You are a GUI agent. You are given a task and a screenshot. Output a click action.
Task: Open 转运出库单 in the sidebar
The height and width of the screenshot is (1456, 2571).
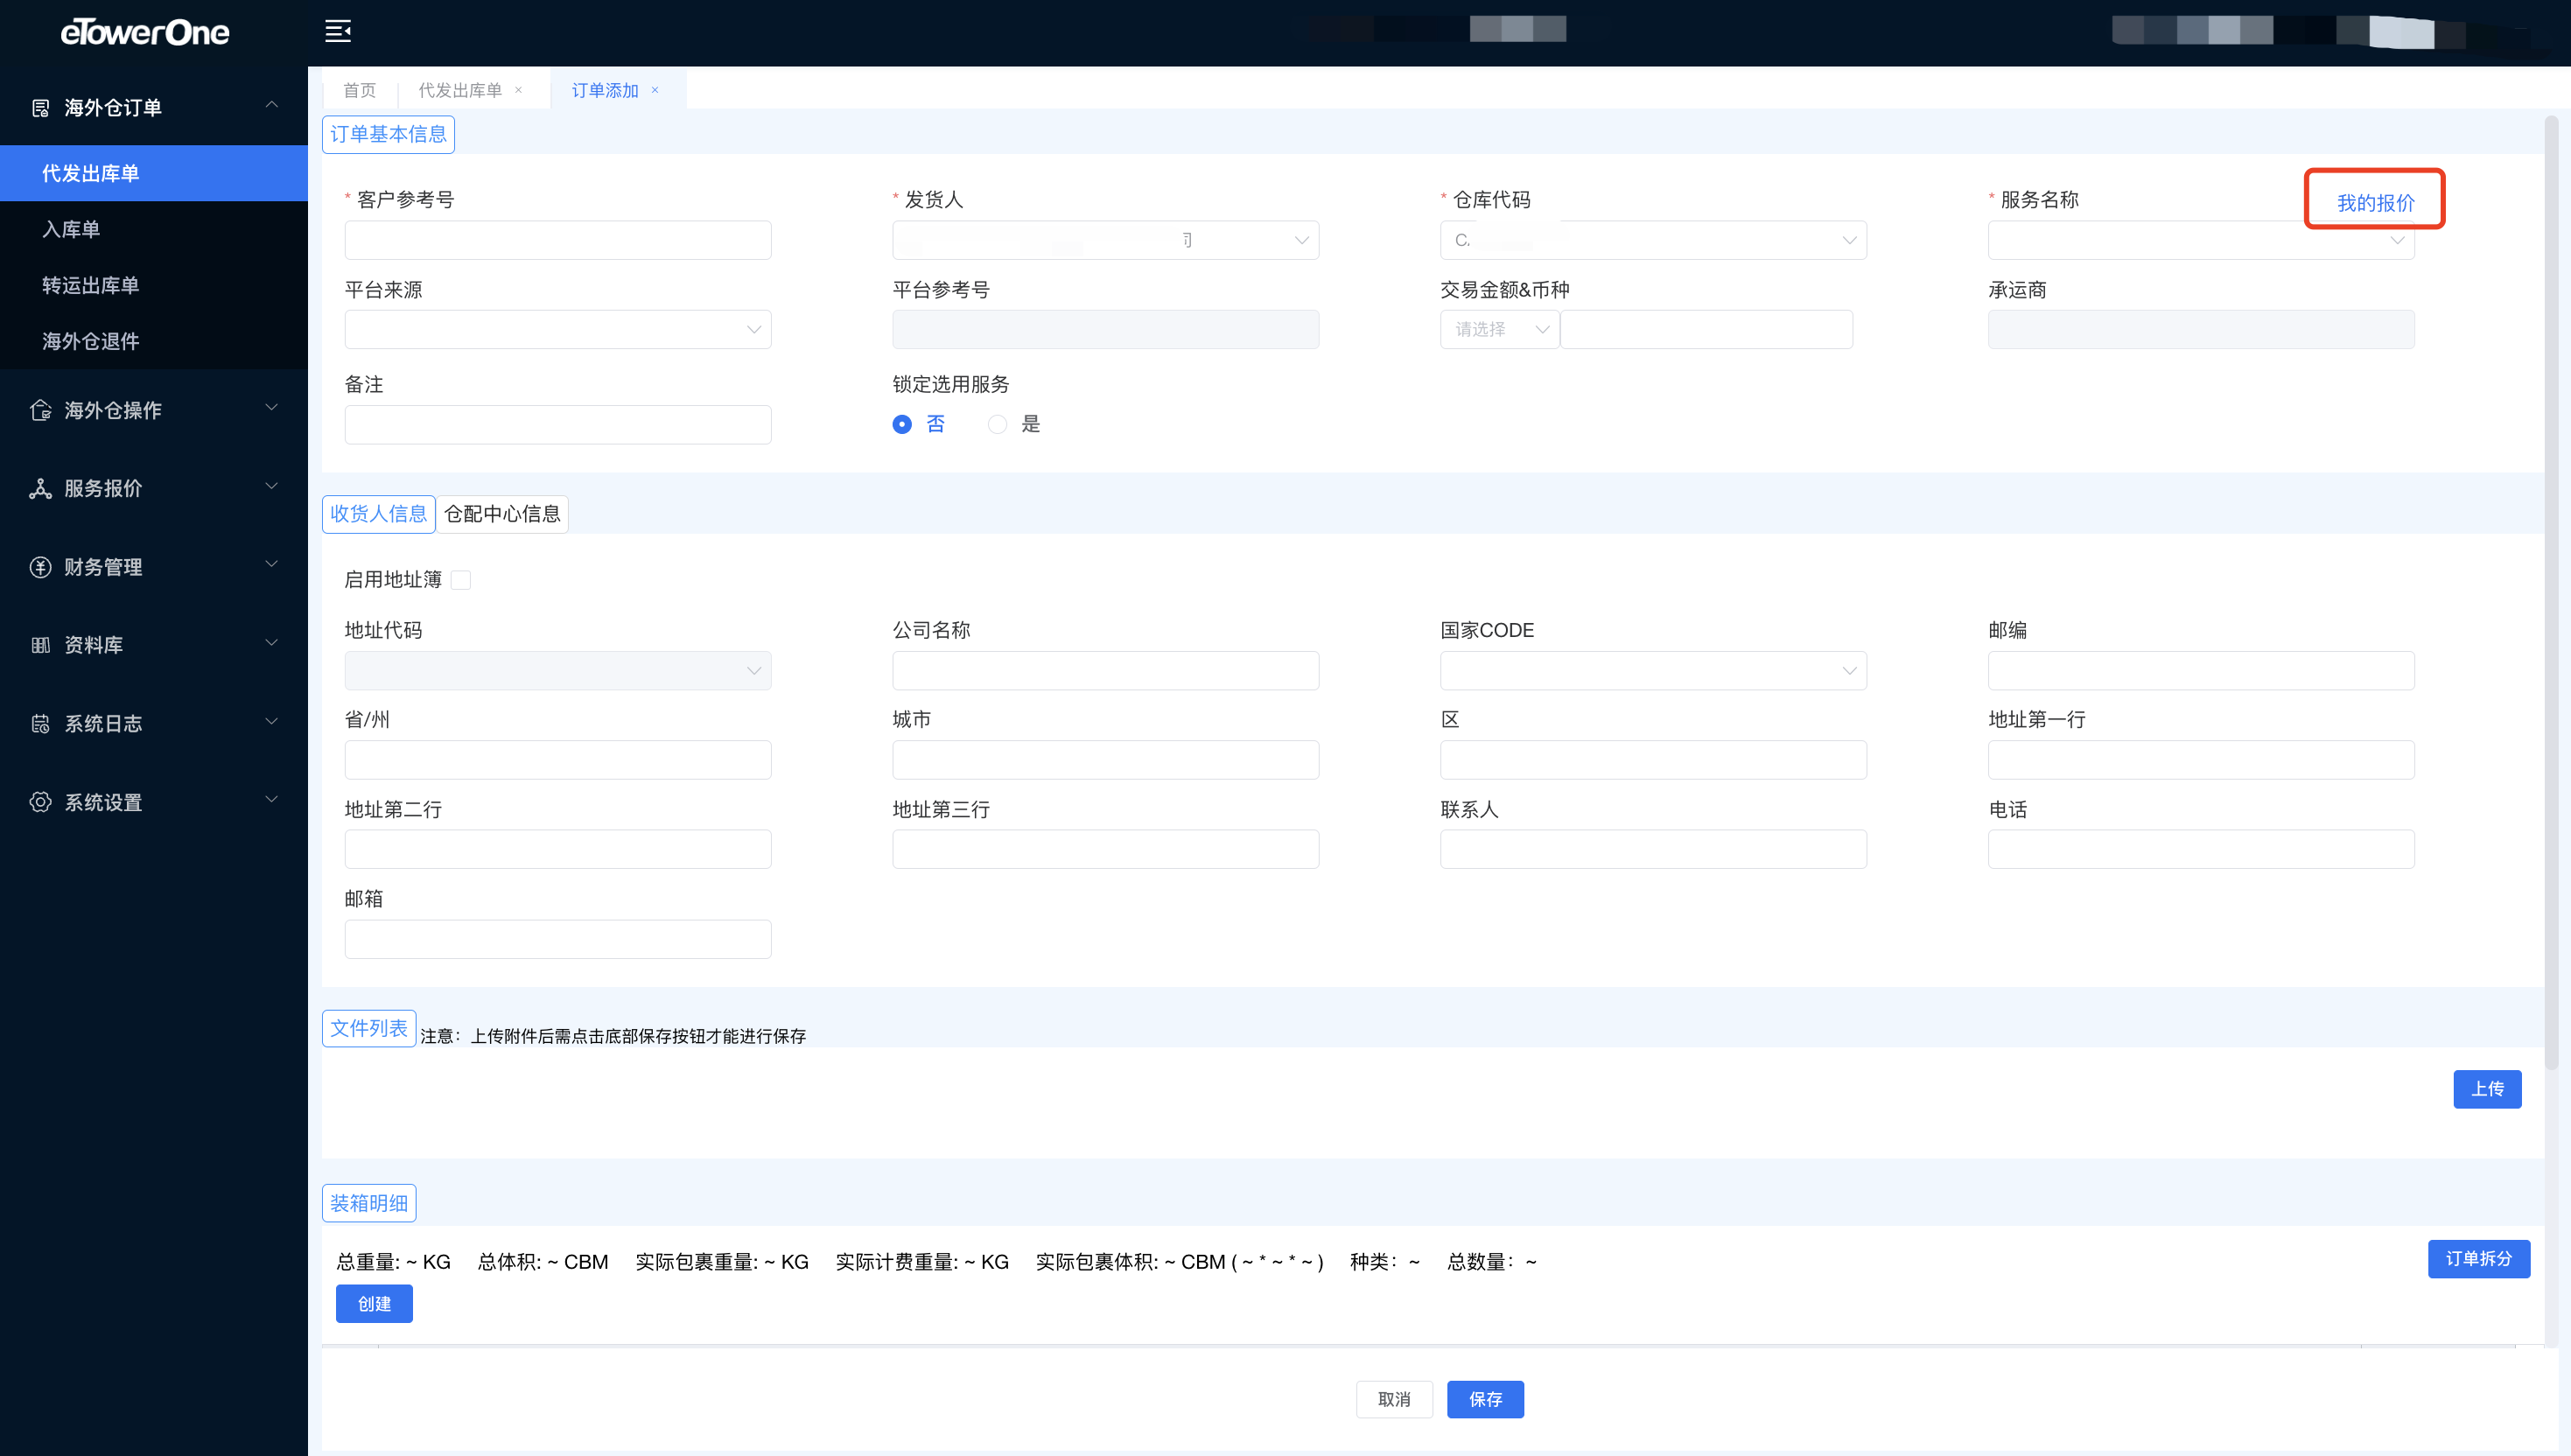154,285
